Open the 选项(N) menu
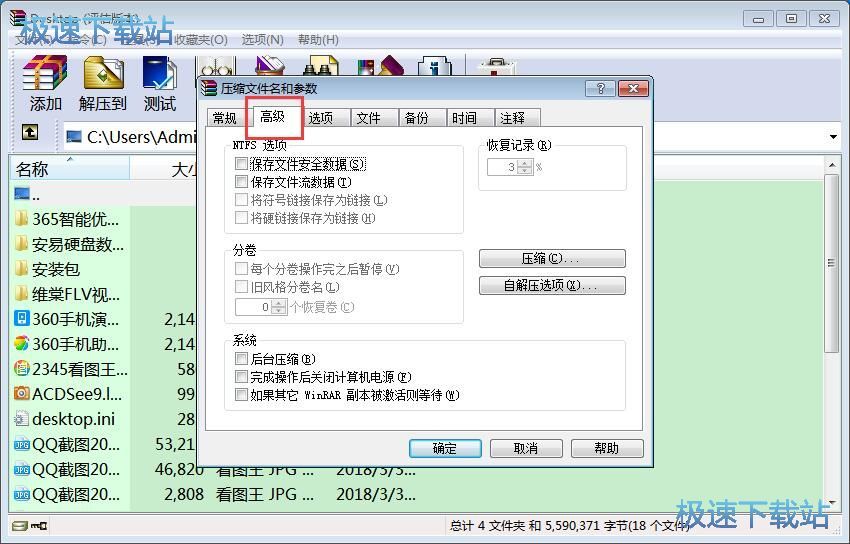Image resolution: width=850 pixels, height=544 pixels. click(x=262, y=40)
